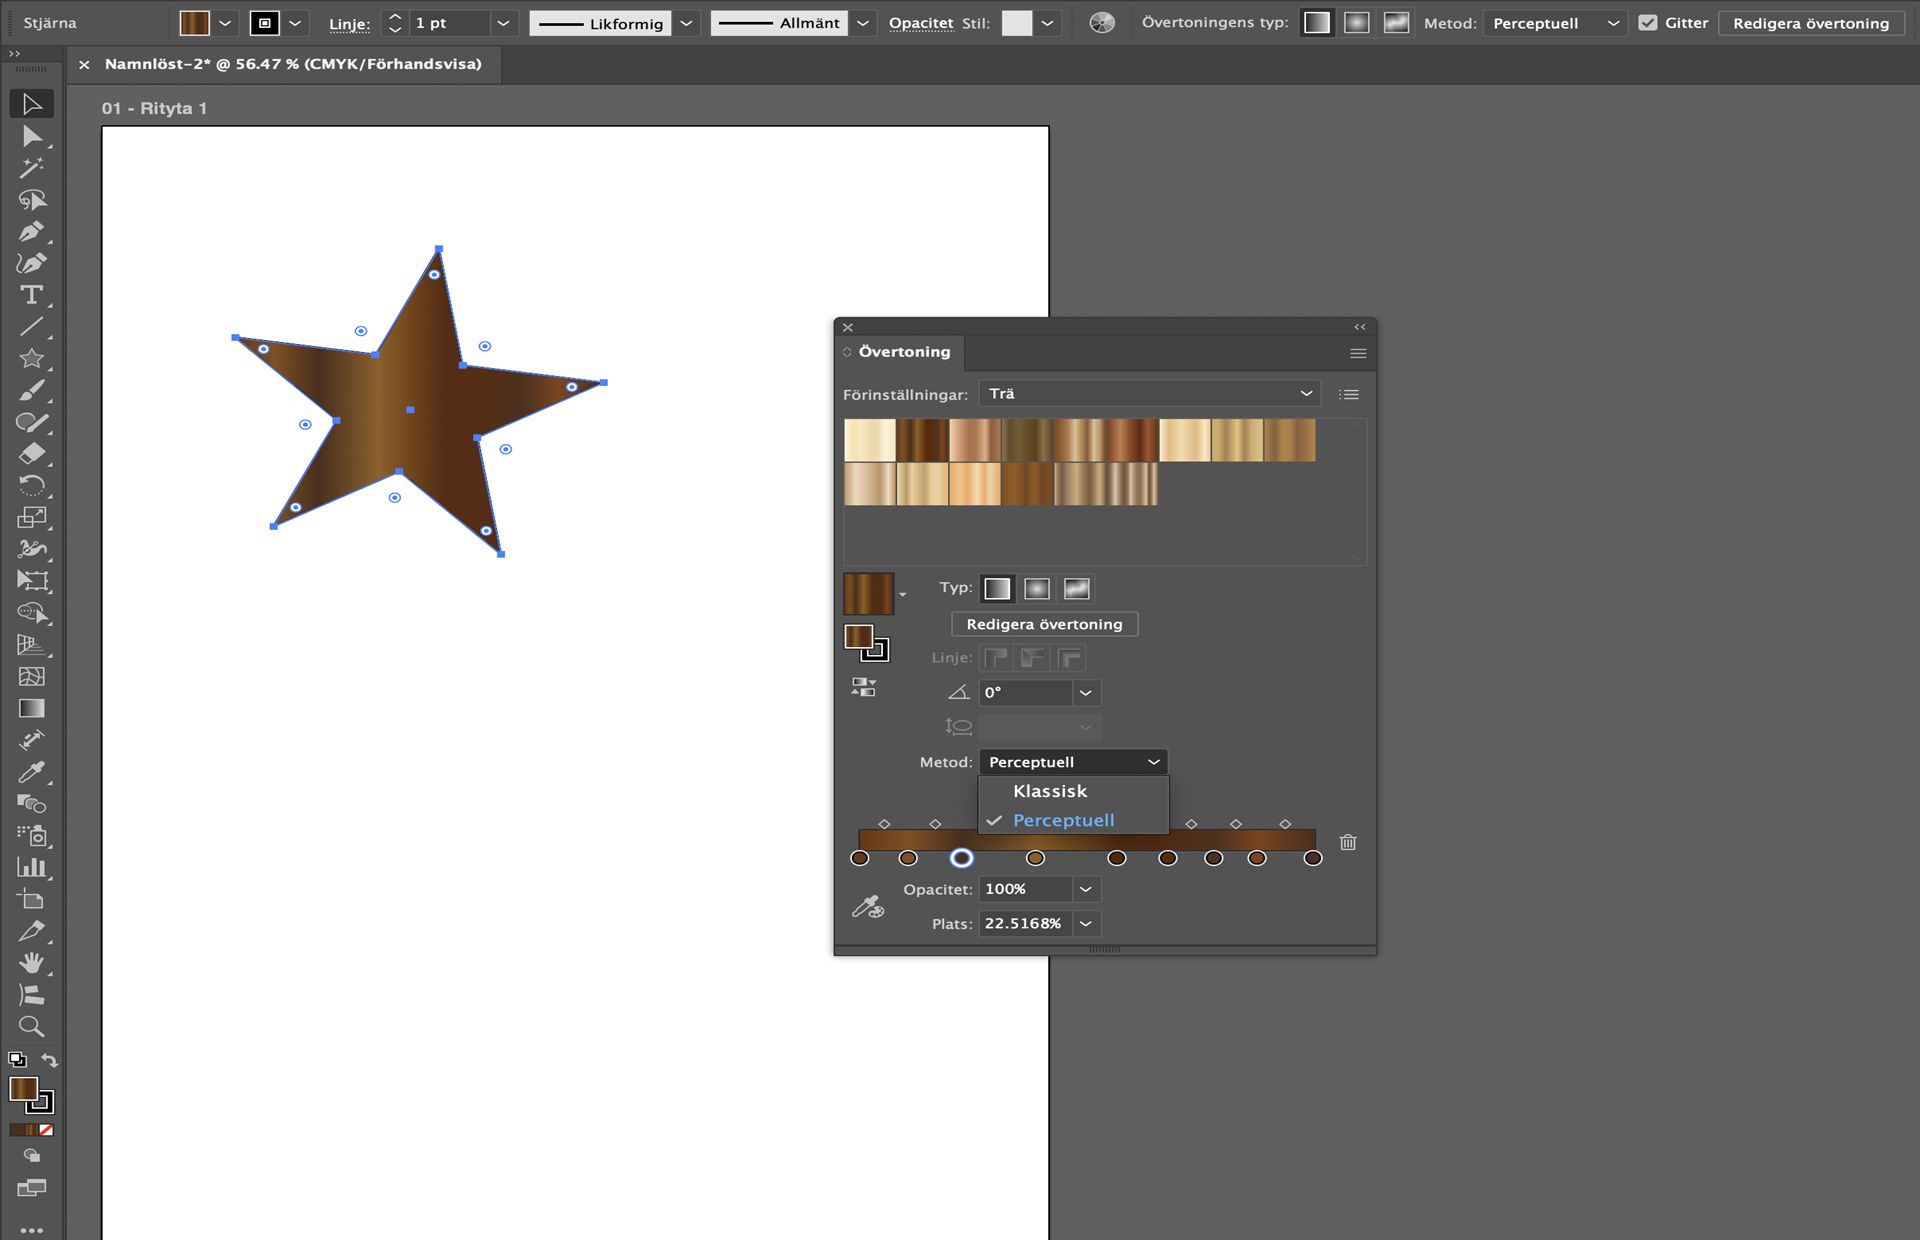Image resolution: width=1920 pixels, height=1240 pixels.
Task: Select the Zoom tool
Action: coord(33,1025)
